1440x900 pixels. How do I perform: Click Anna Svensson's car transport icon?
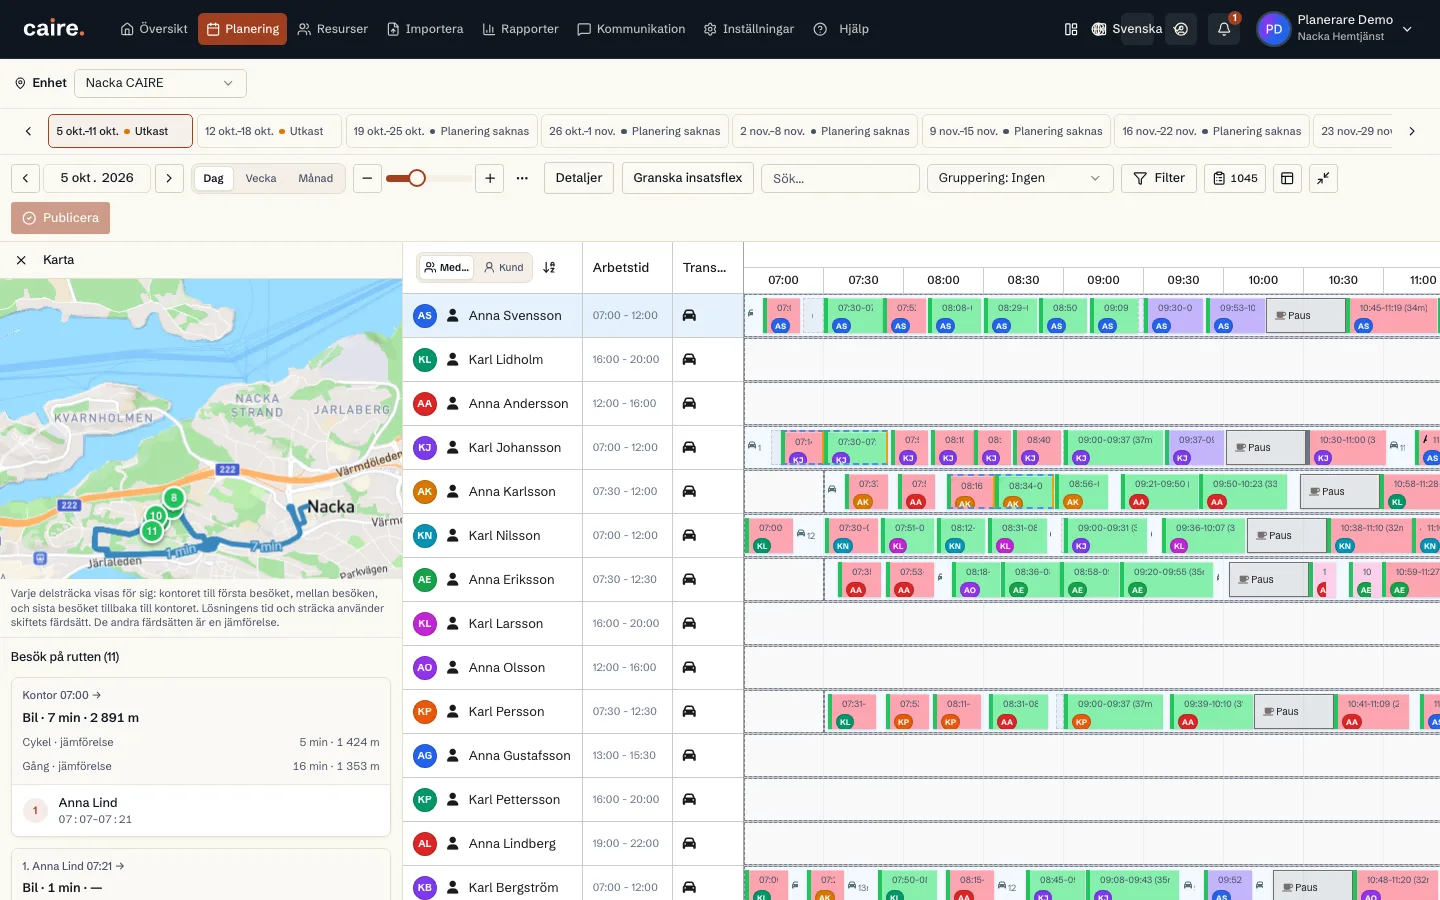[x=689, y=315]
